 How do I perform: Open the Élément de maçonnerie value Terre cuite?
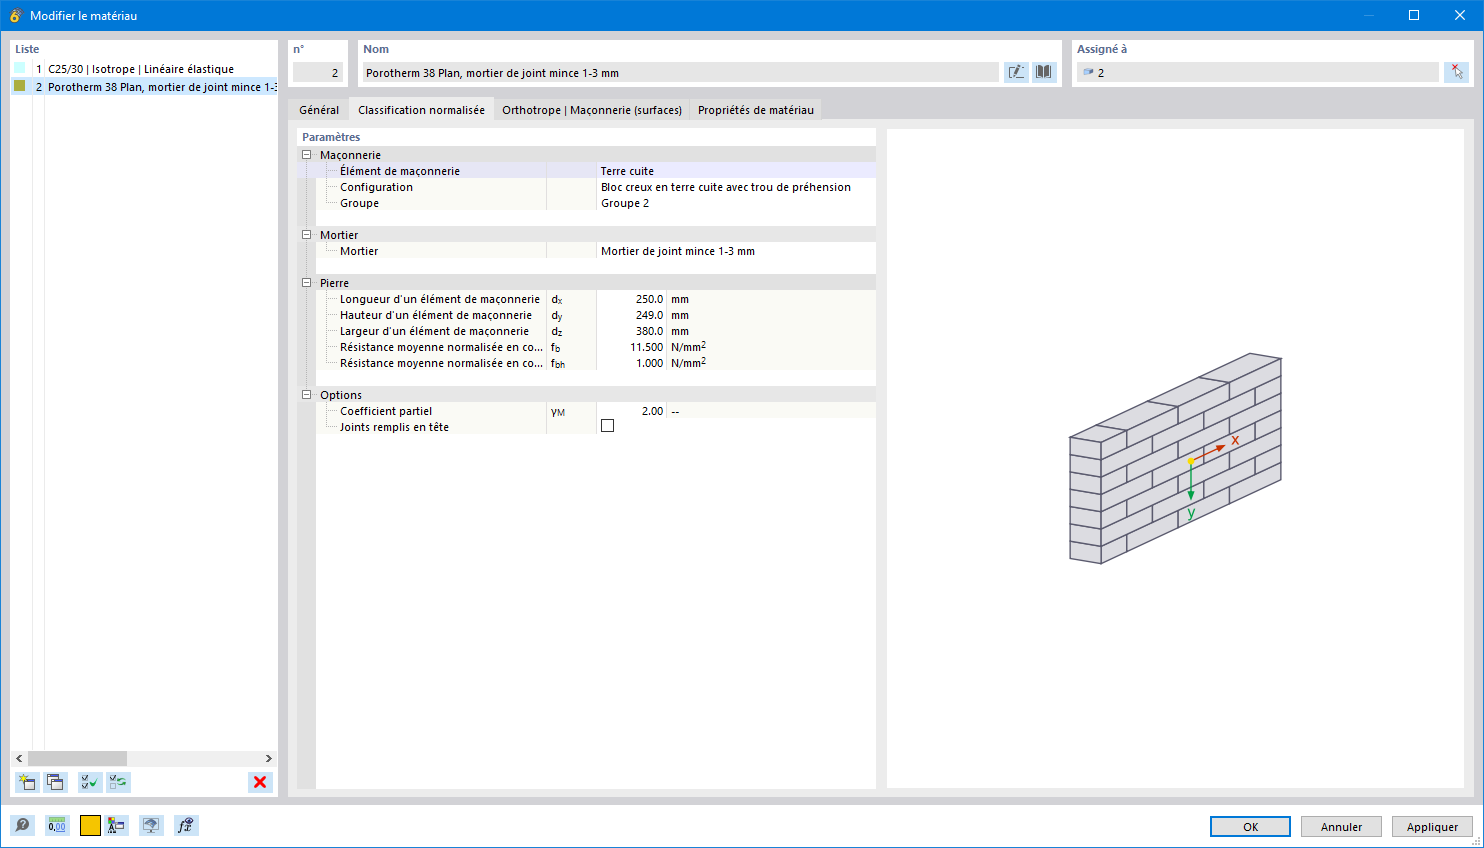click(x=736, y=171)
